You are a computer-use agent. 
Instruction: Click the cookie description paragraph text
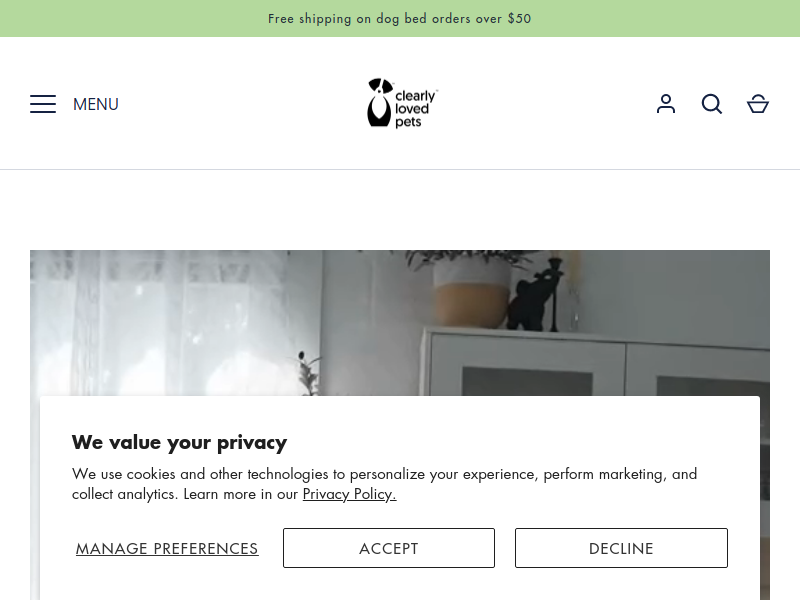(x=384, y=474)
